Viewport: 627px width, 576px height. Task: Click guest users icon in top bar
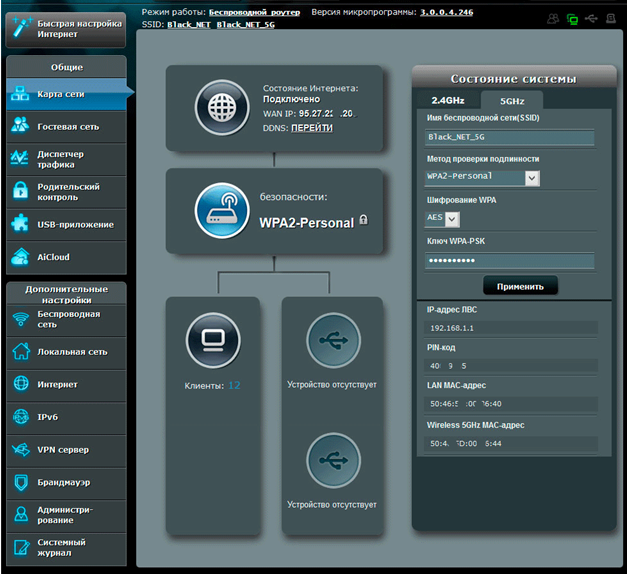pos(553,18)
